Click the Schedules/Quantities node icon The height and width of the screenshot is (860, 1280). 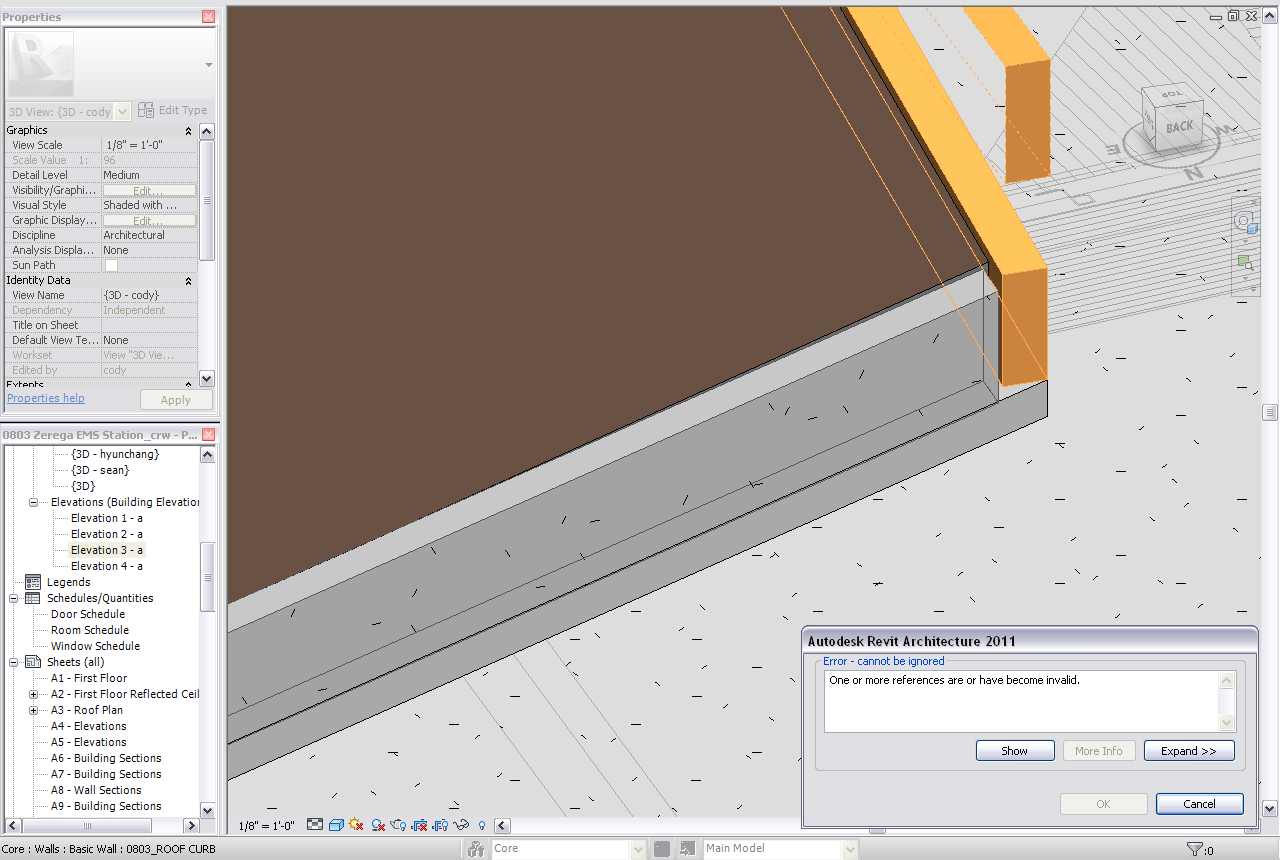pyautogui.click(x=33, y=598)
